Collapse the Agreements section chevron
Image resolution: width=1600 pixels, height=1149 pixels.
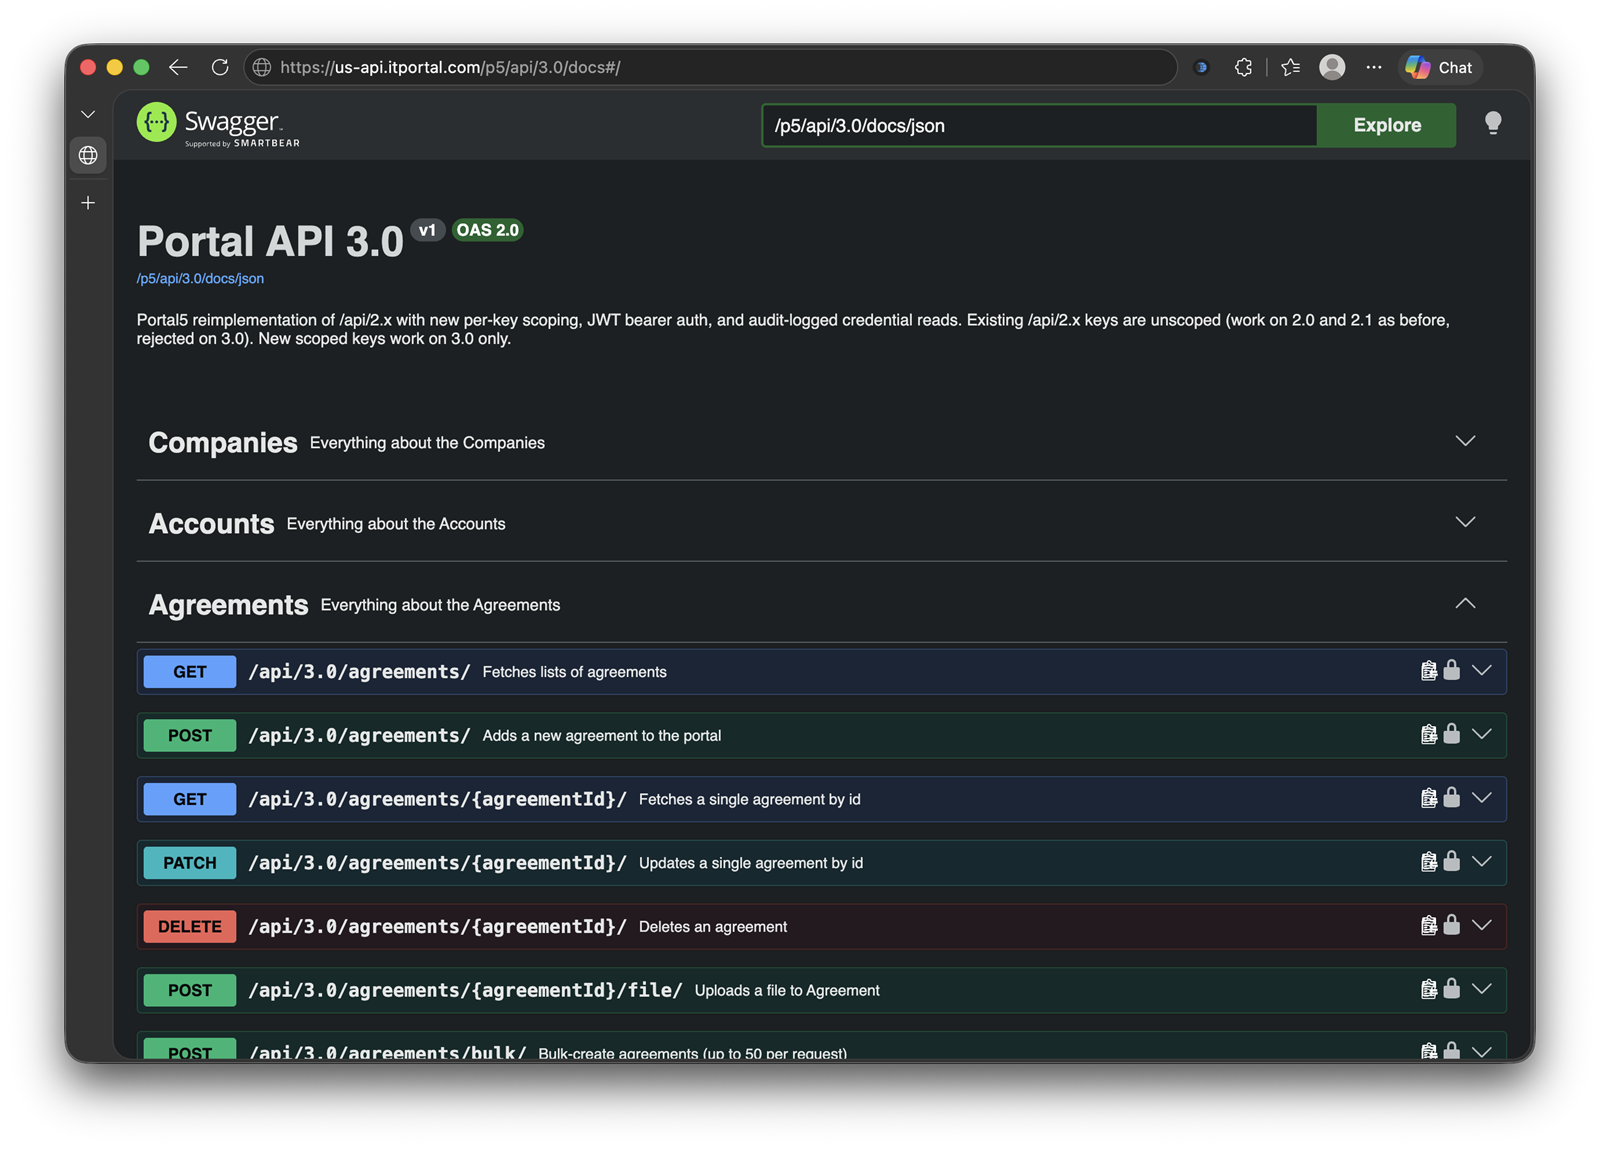(1464, 603)
